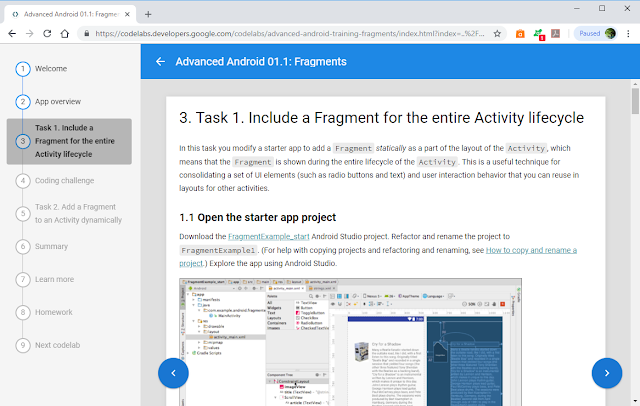Viewport: 640px width, 406px height.
Task: Go to the next step with the round blue button
Action: (607, 373)
